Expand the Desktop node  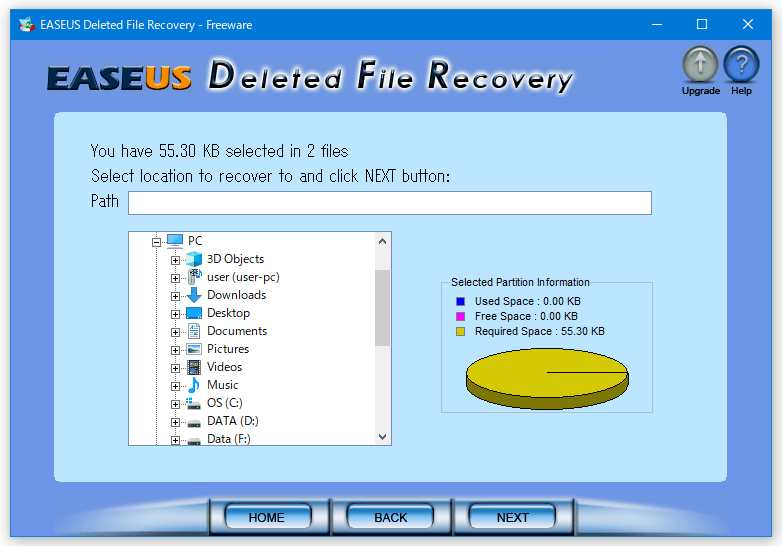[x=175, y=314]
